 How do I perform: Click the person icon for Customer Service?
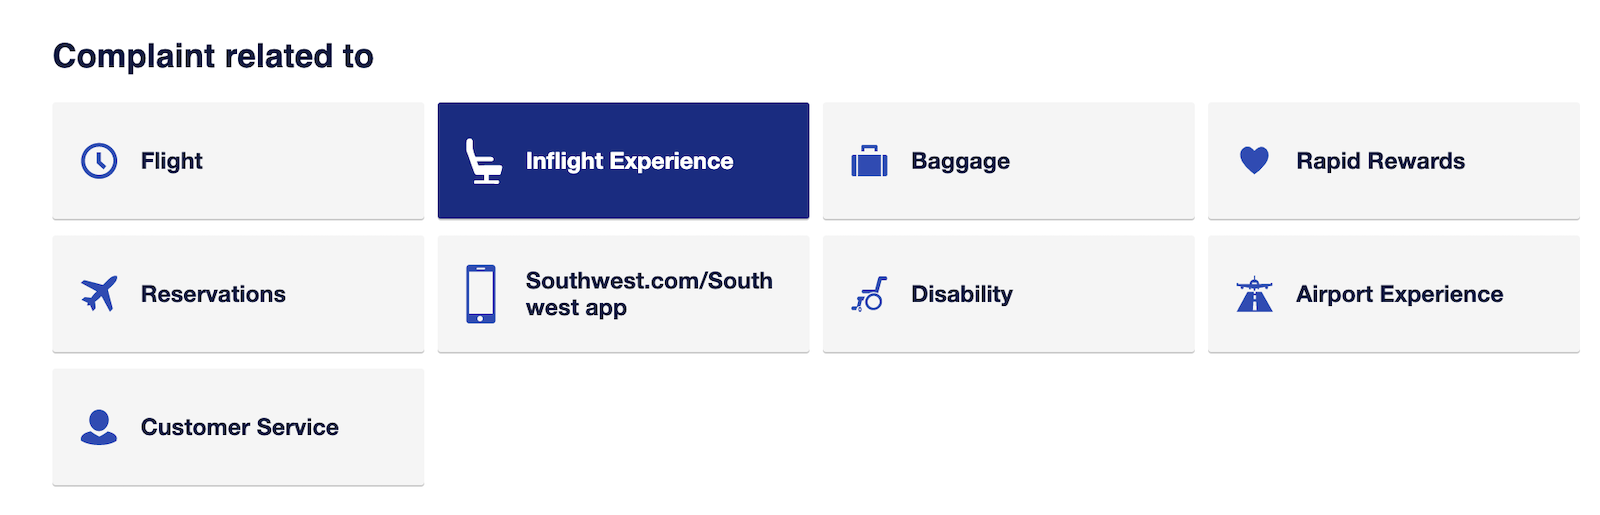coord(99,427)
